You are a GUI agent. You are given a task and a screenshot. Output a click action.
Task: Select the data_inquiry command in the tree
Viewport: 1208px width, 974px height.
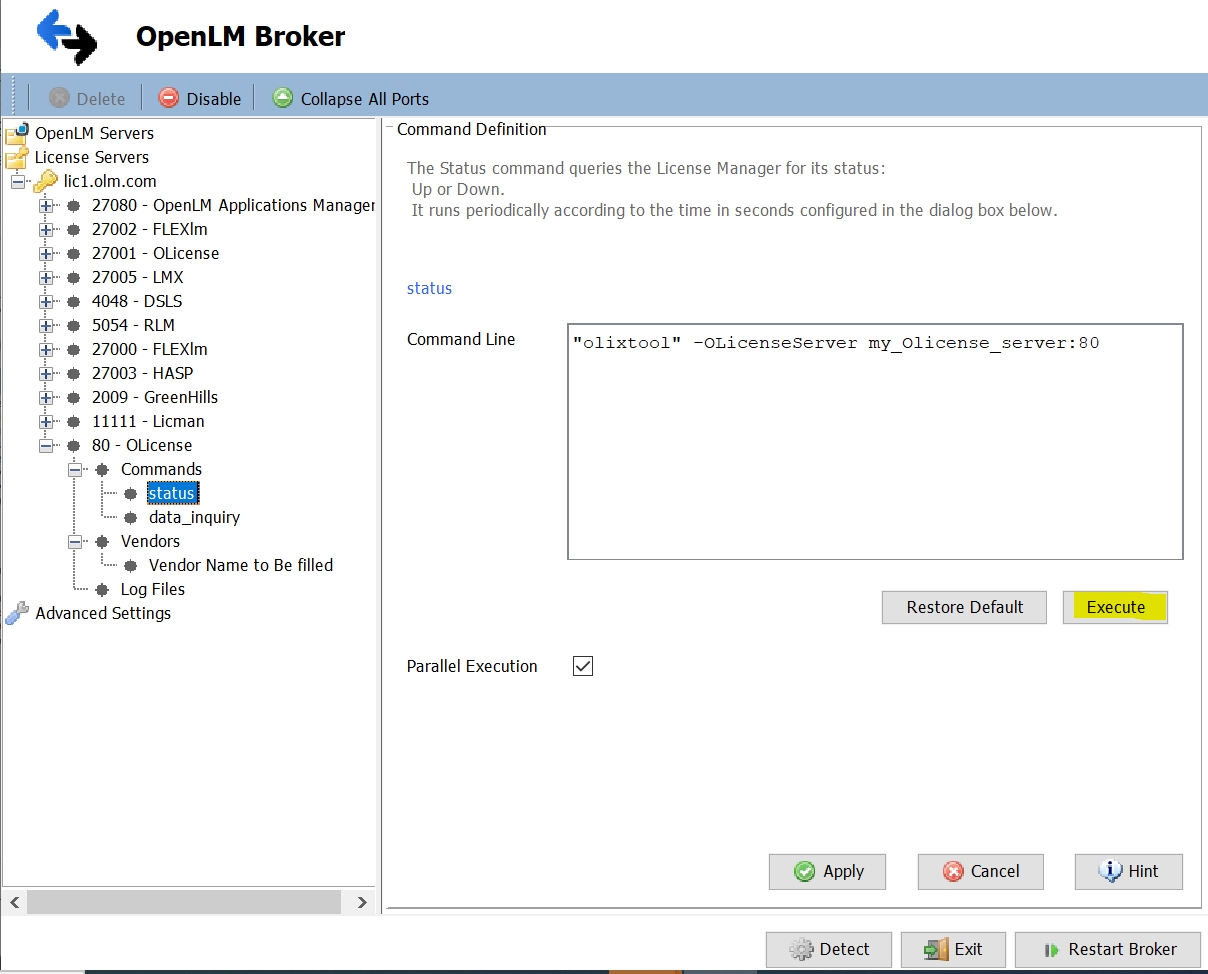click(x=194, y=517)
